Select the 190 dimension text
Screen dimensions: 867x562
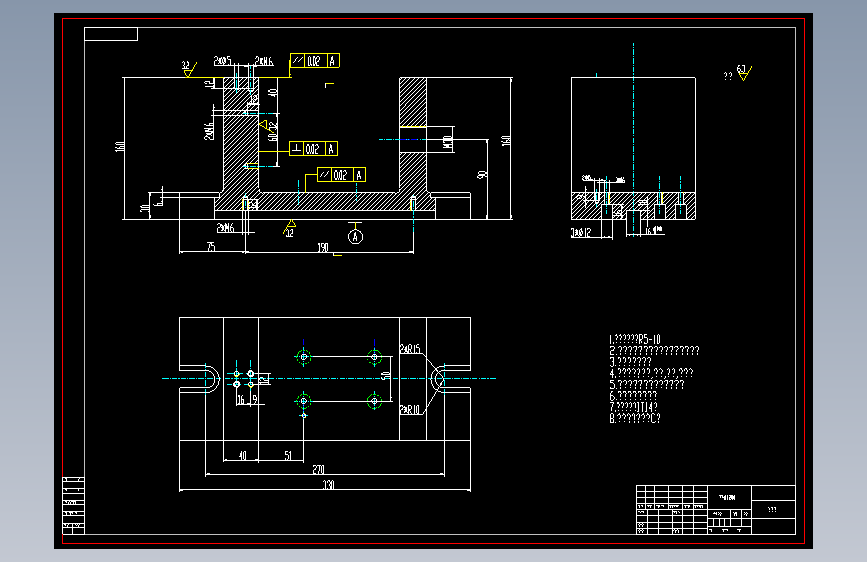tap(323, 247)
